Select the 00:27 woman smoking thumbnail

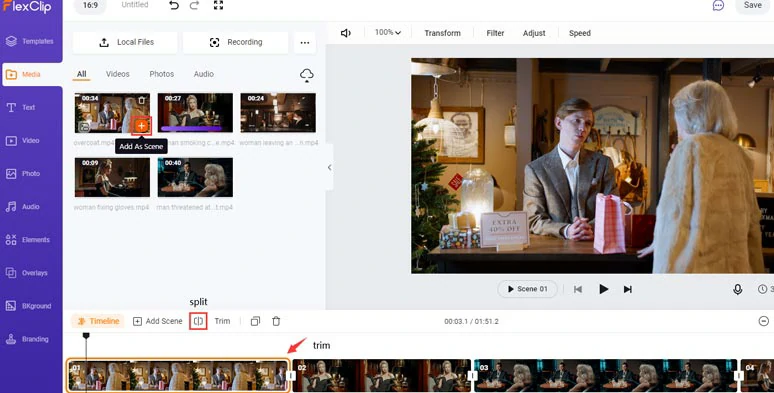point(195,113)
